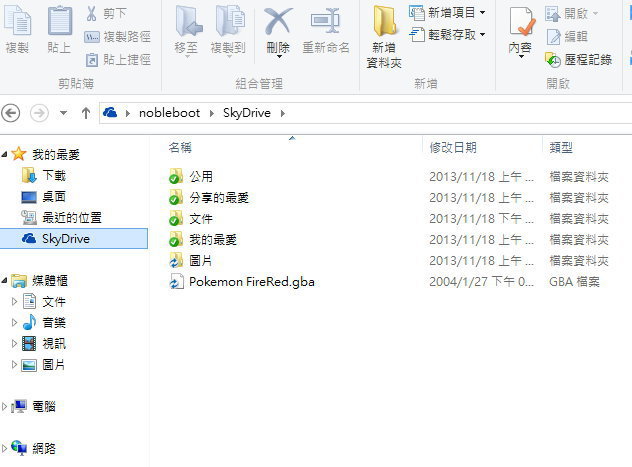This screenshot has width=632, height=467.
Task: Click the 剪下 (Cut) scissors icon
Action: point(91,14)
